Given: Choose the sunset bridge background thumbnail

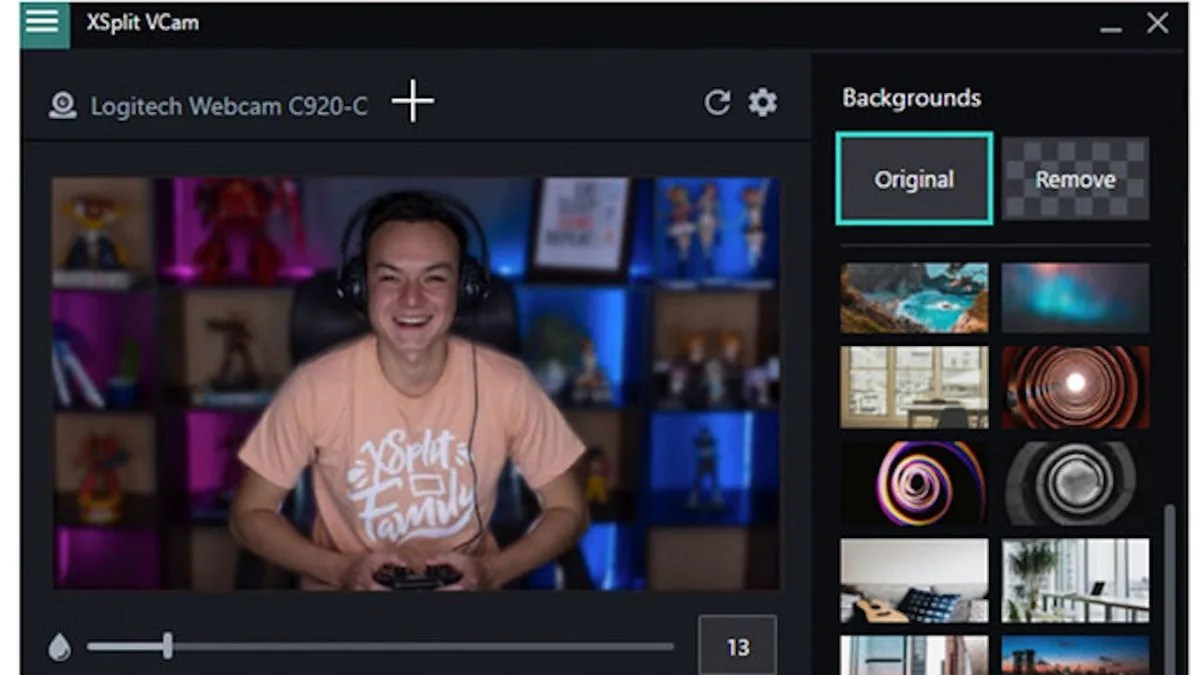Looking at the screenshot, I should pos(1075,655).
